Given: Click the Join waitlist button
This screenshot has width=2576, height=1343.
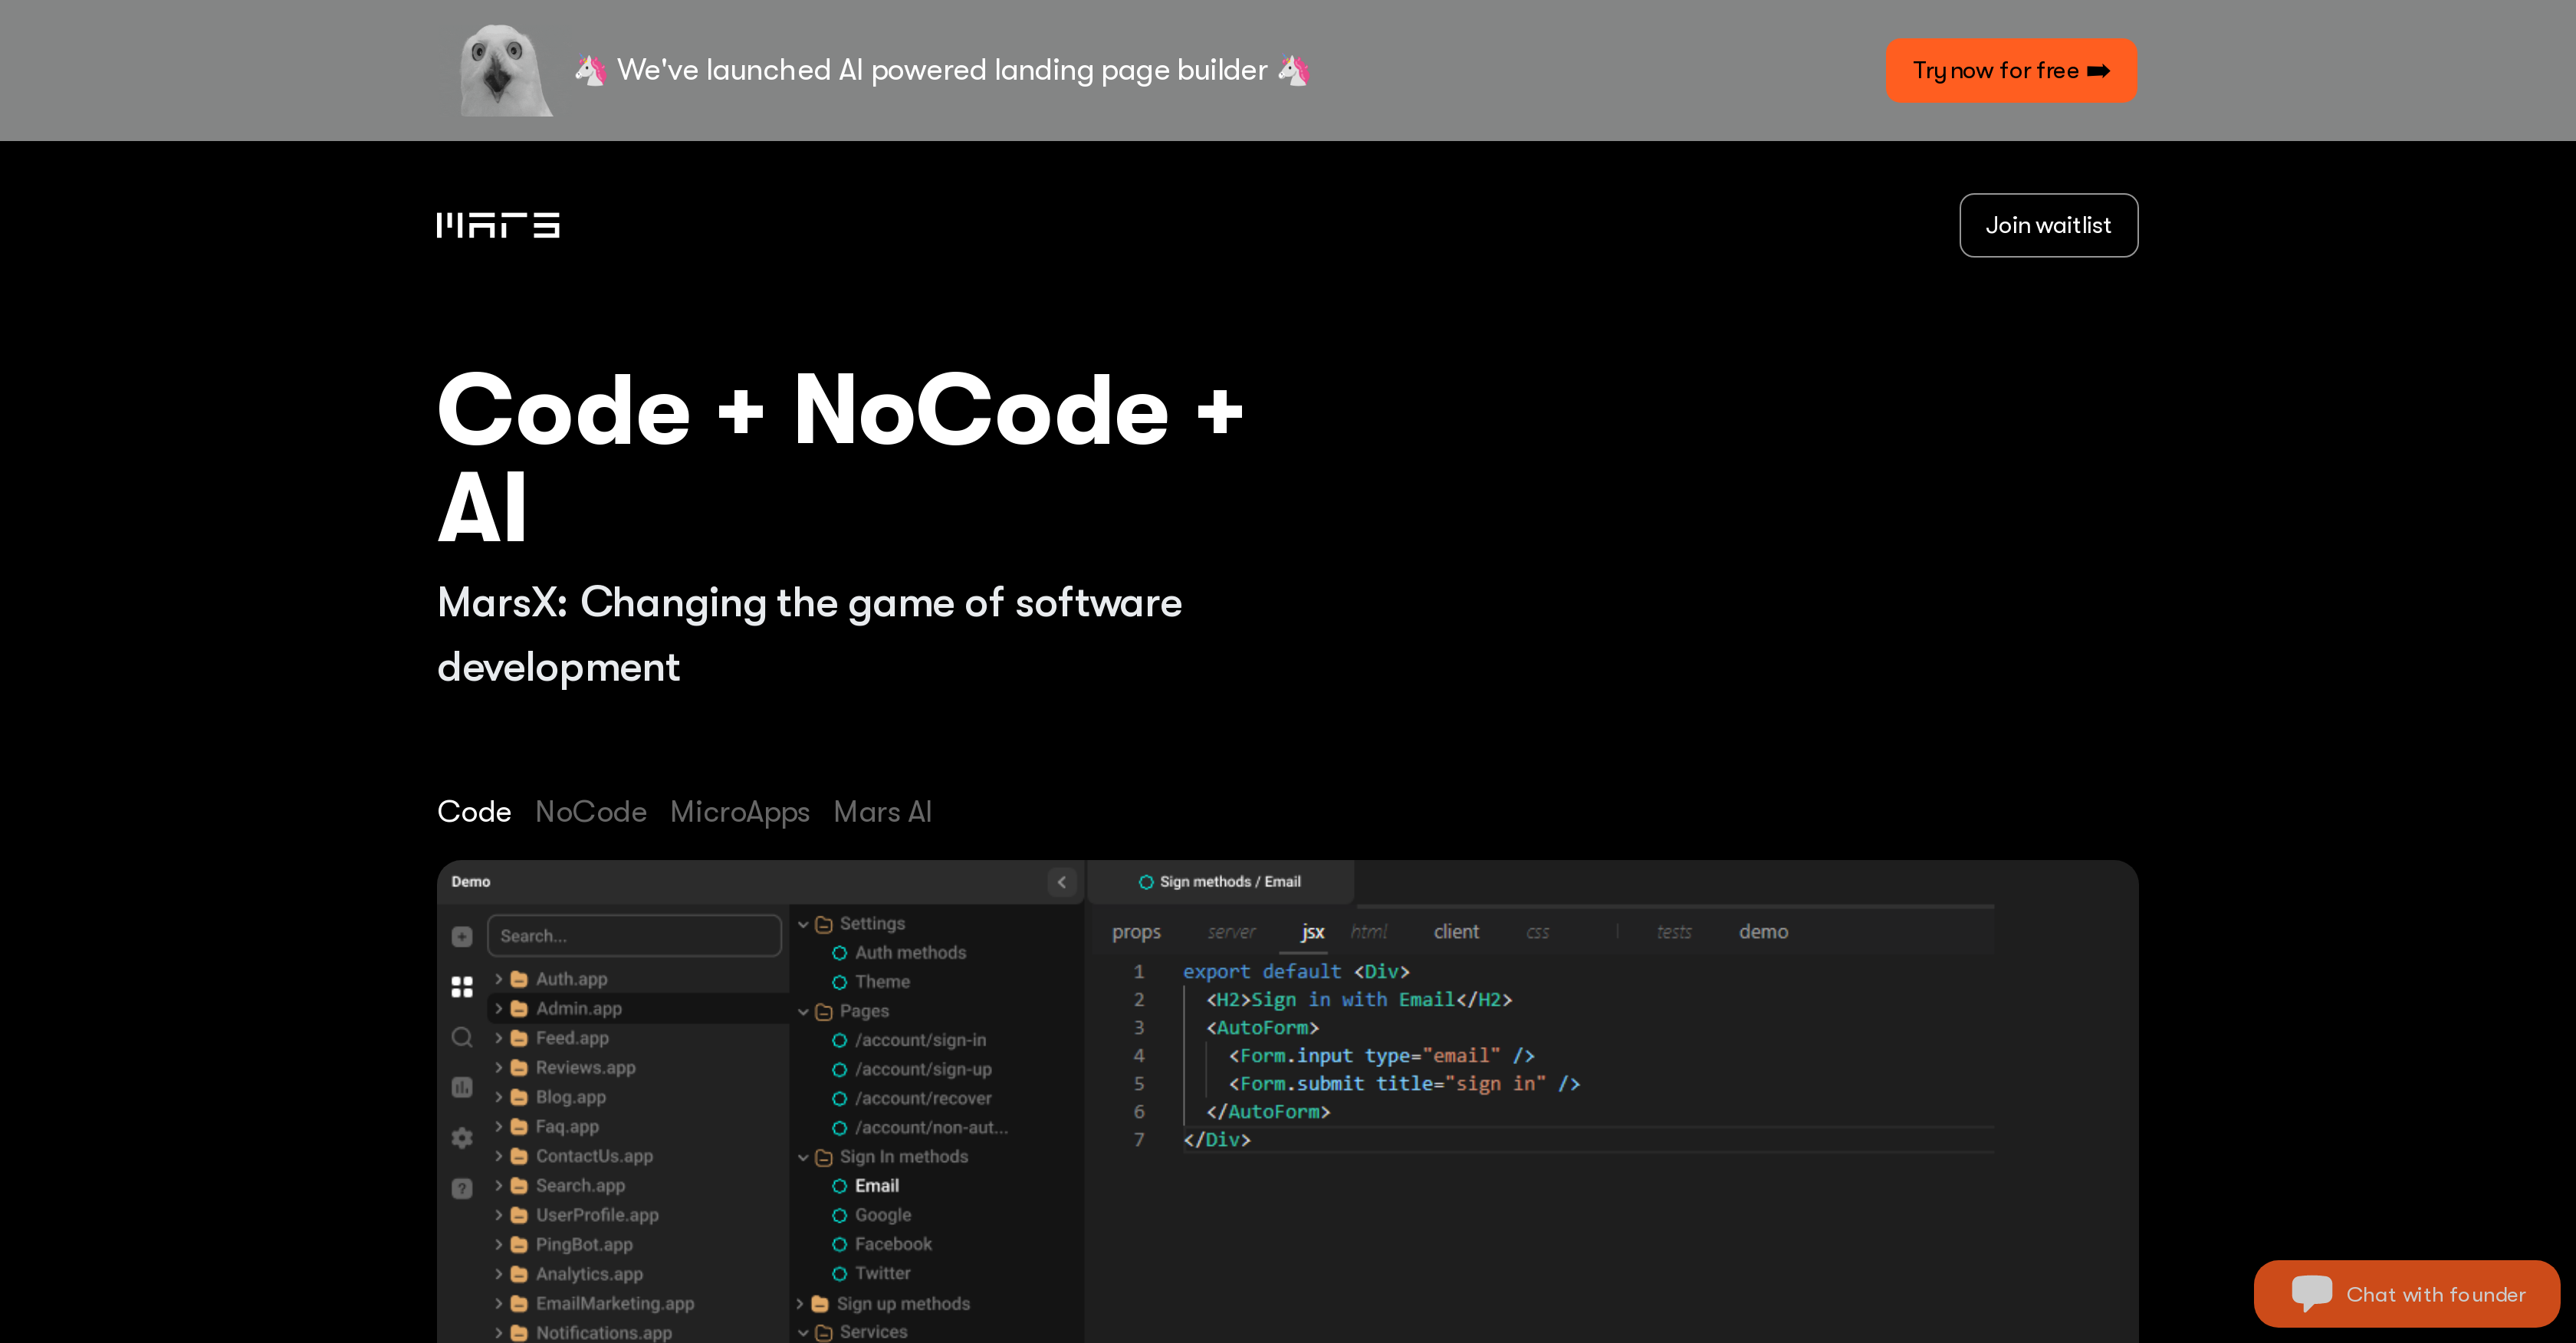Looking at the screenshot, I should click(2047, 225).
